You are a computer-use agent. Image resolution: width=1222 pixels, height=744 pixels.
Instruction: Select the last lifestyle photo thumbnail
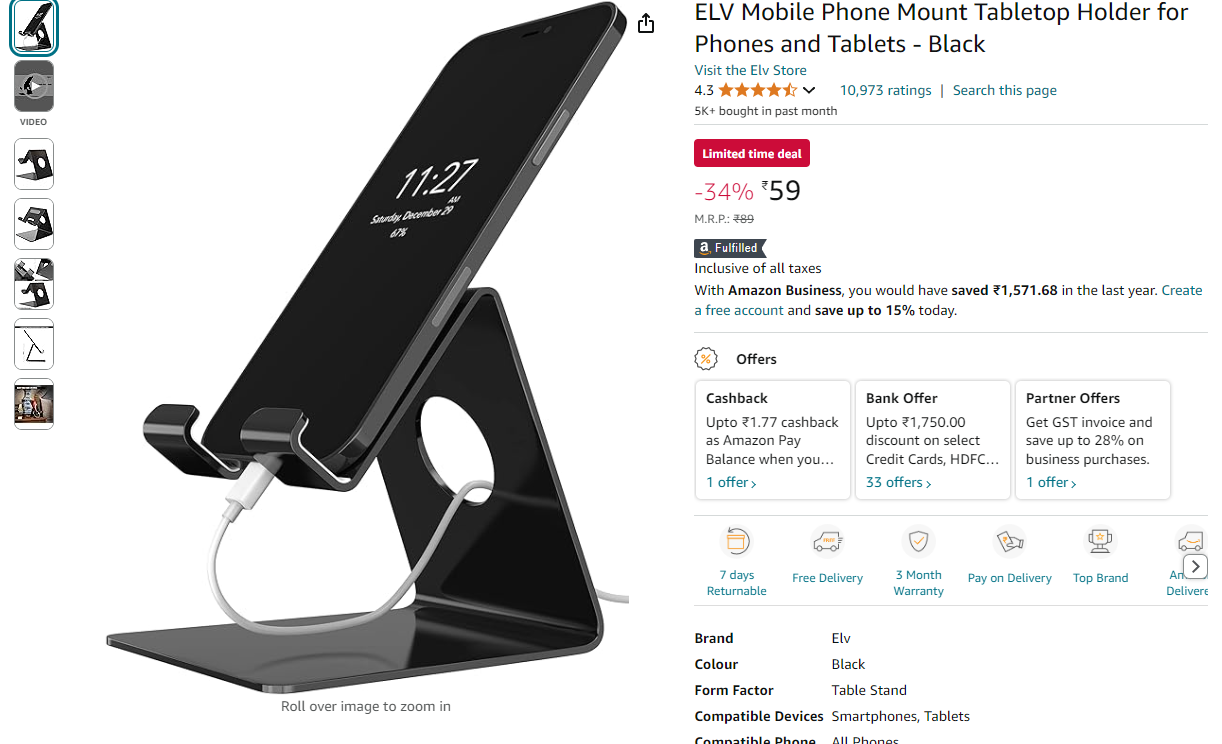point(34,404)
